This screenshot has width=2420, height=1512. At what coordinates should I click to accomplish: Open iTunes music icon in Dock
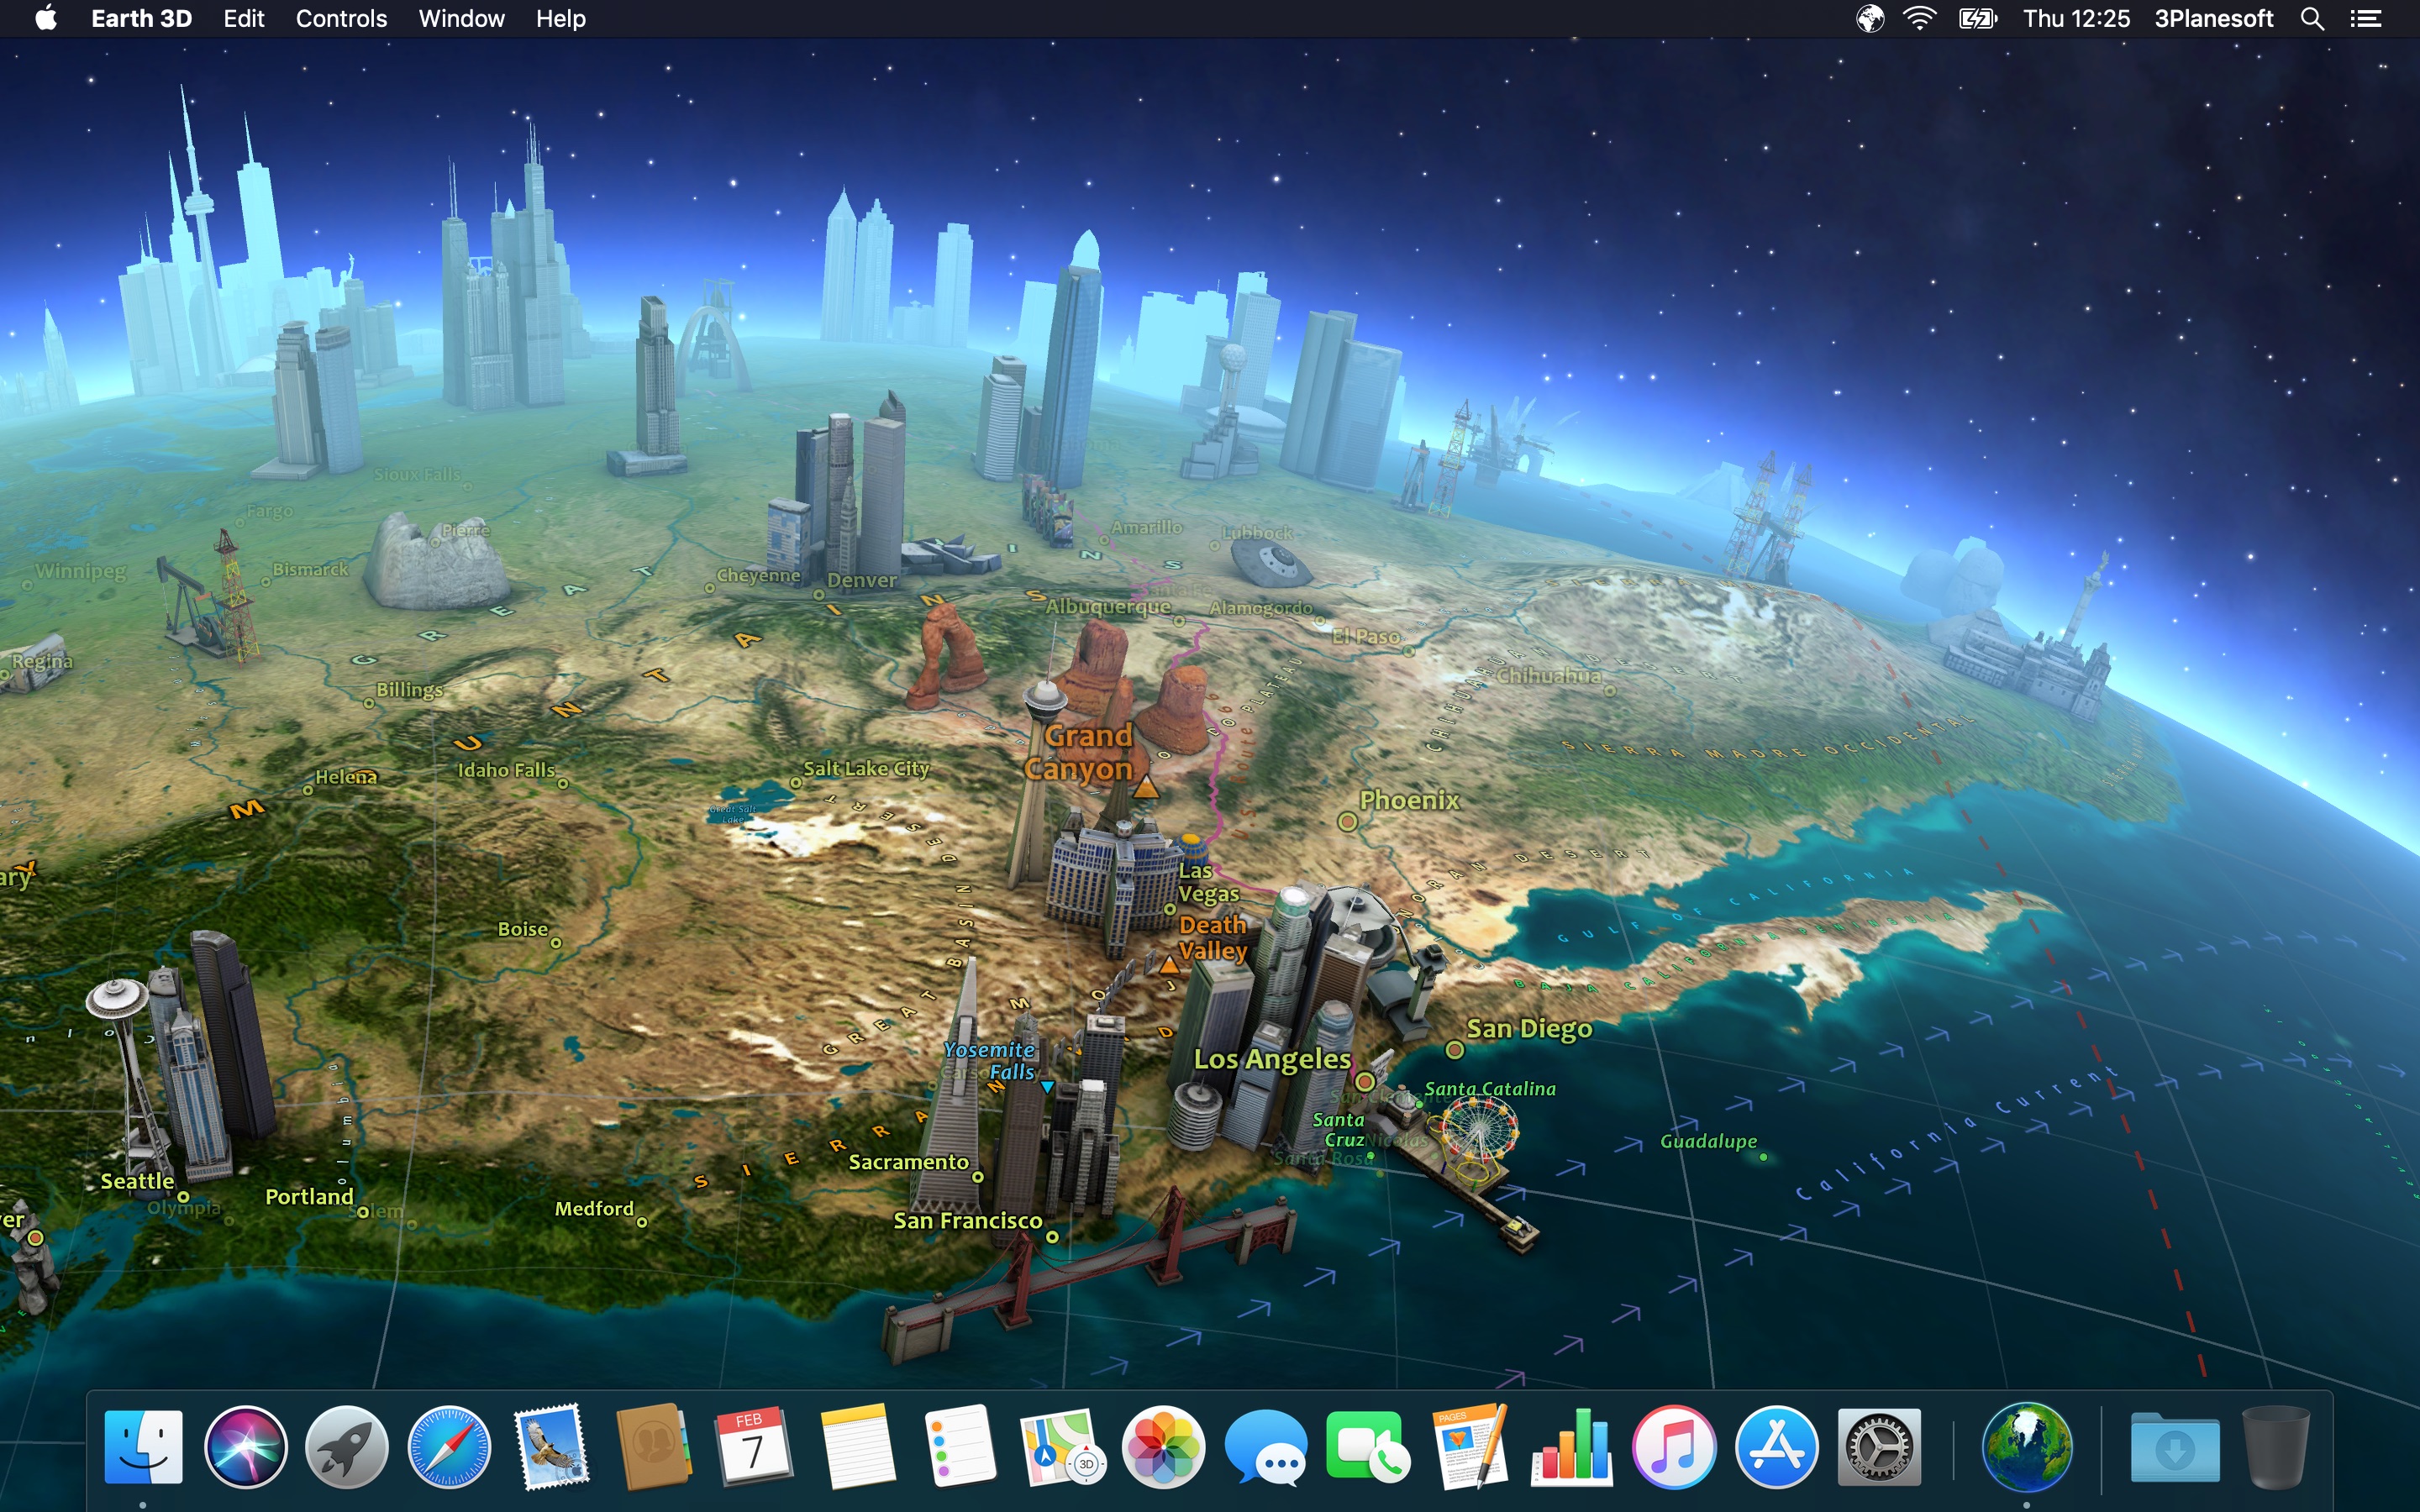(1673, 1446)
